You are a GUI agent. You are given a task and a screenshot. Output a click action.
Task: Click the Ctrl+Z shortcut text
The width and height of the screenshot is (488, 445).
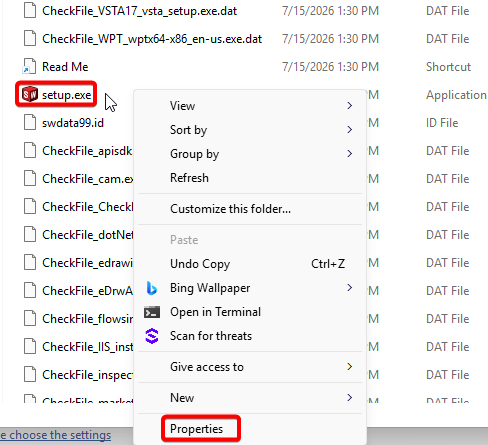point(328,264)
